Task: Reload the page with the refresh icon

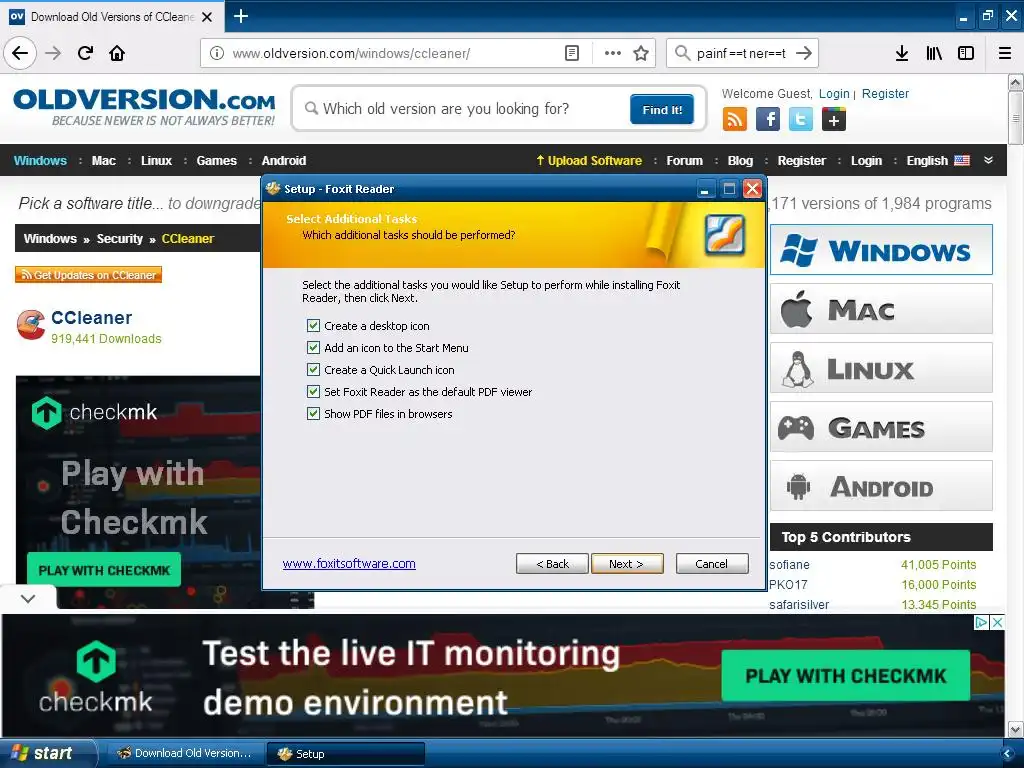Action: click(x=85, y=53)
